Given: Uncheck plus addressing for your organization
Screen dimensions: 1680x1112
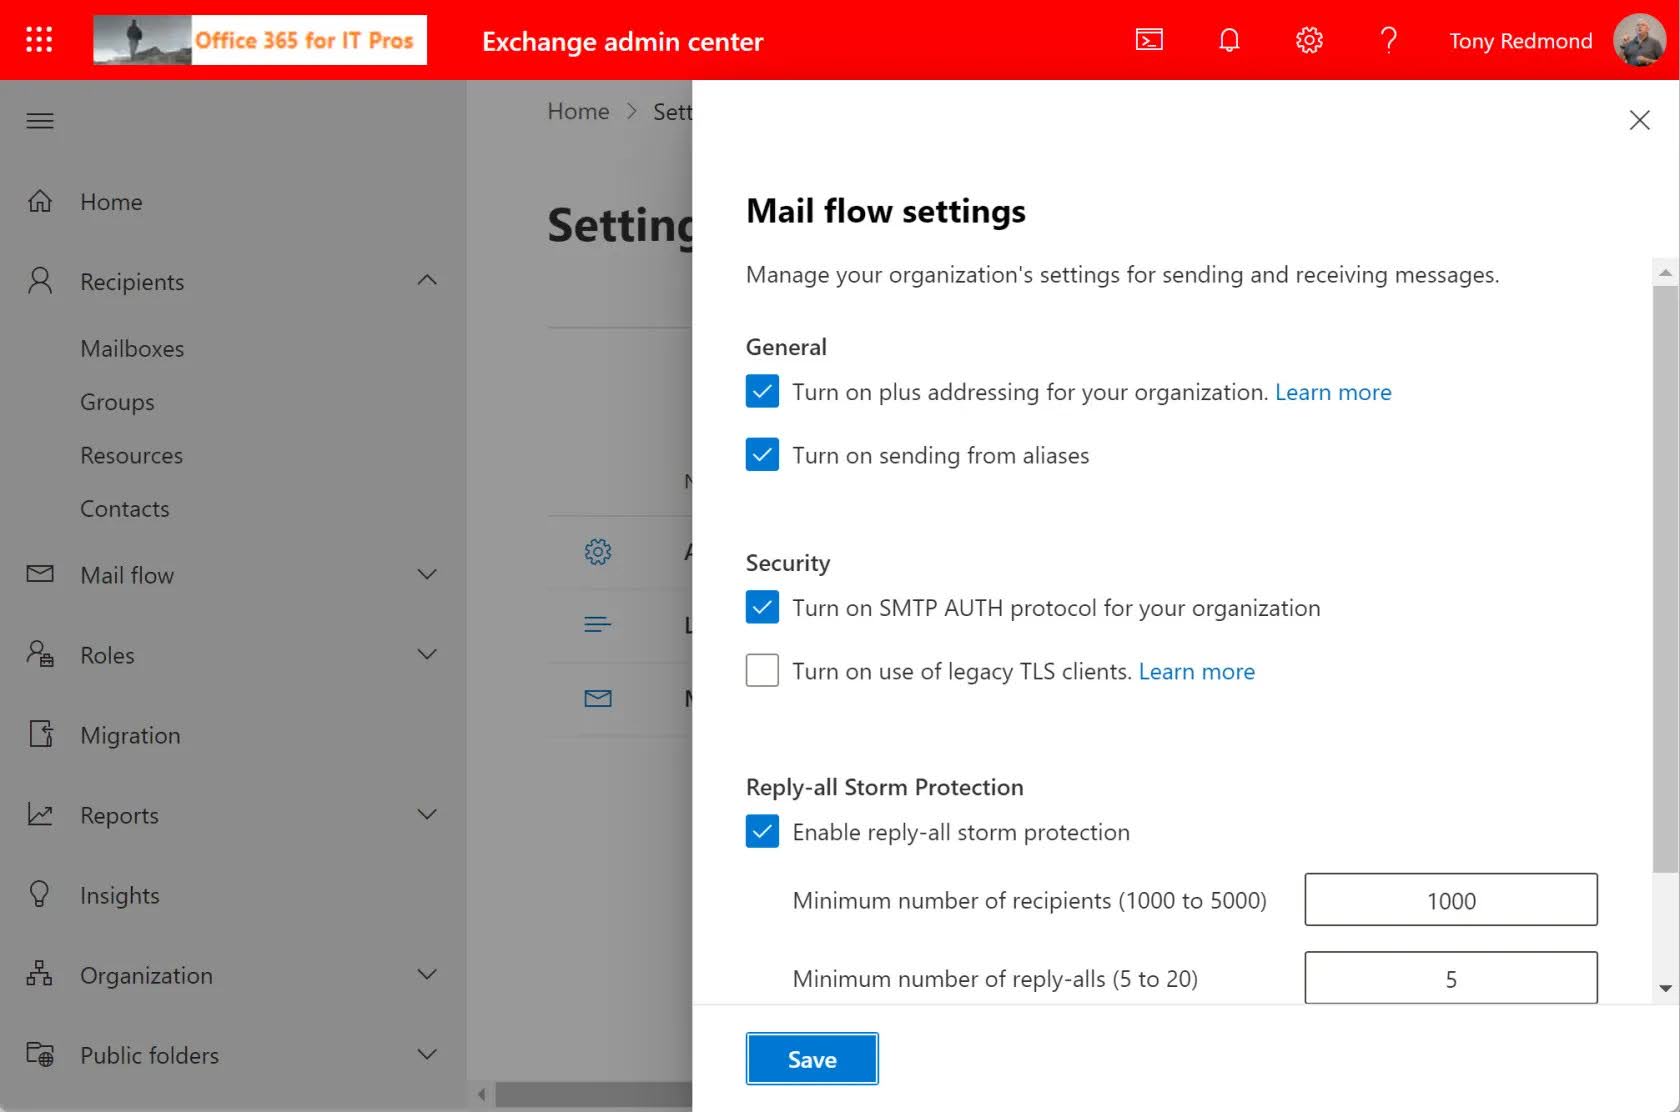Looking at the screenshot, I should coord(762,392).
